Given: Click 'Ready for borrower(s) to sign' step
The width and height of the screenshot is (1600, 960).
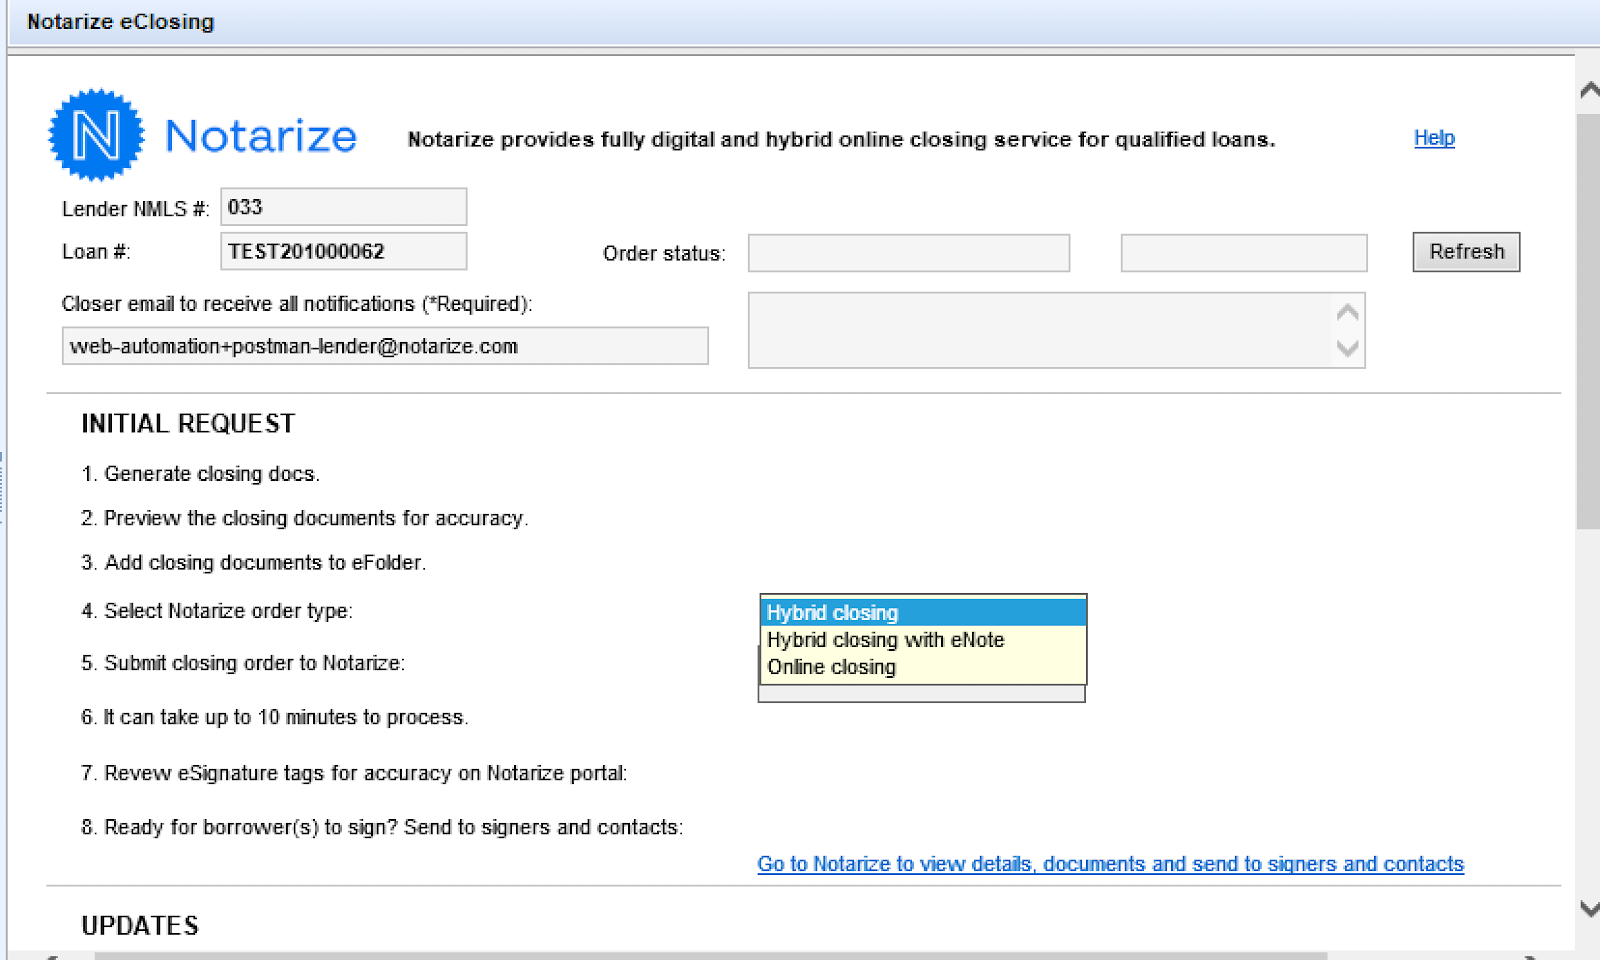Looking at the screenshot, I should tap(382, 827).
